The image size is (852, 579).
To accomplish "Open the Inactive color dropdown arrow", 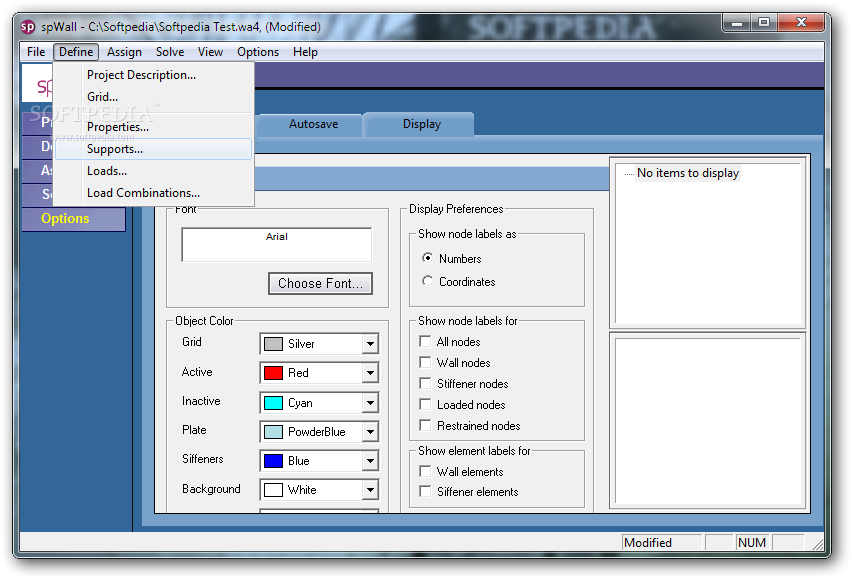I will 370,403.
